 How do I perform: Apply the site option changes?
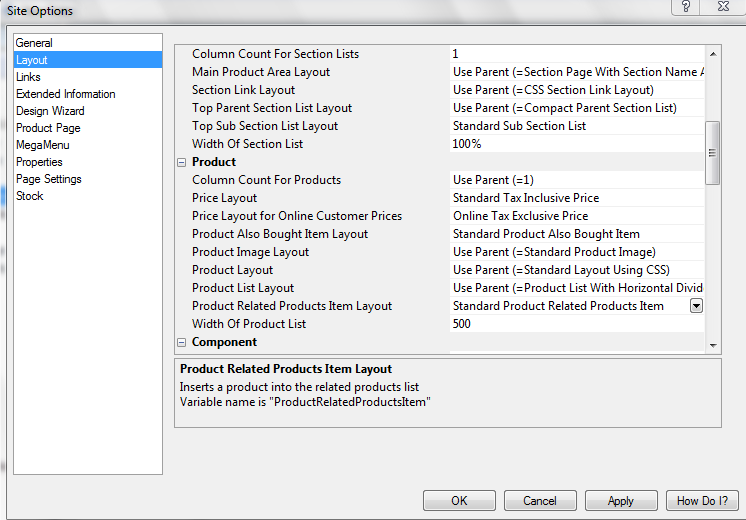(x=620, y=500)
